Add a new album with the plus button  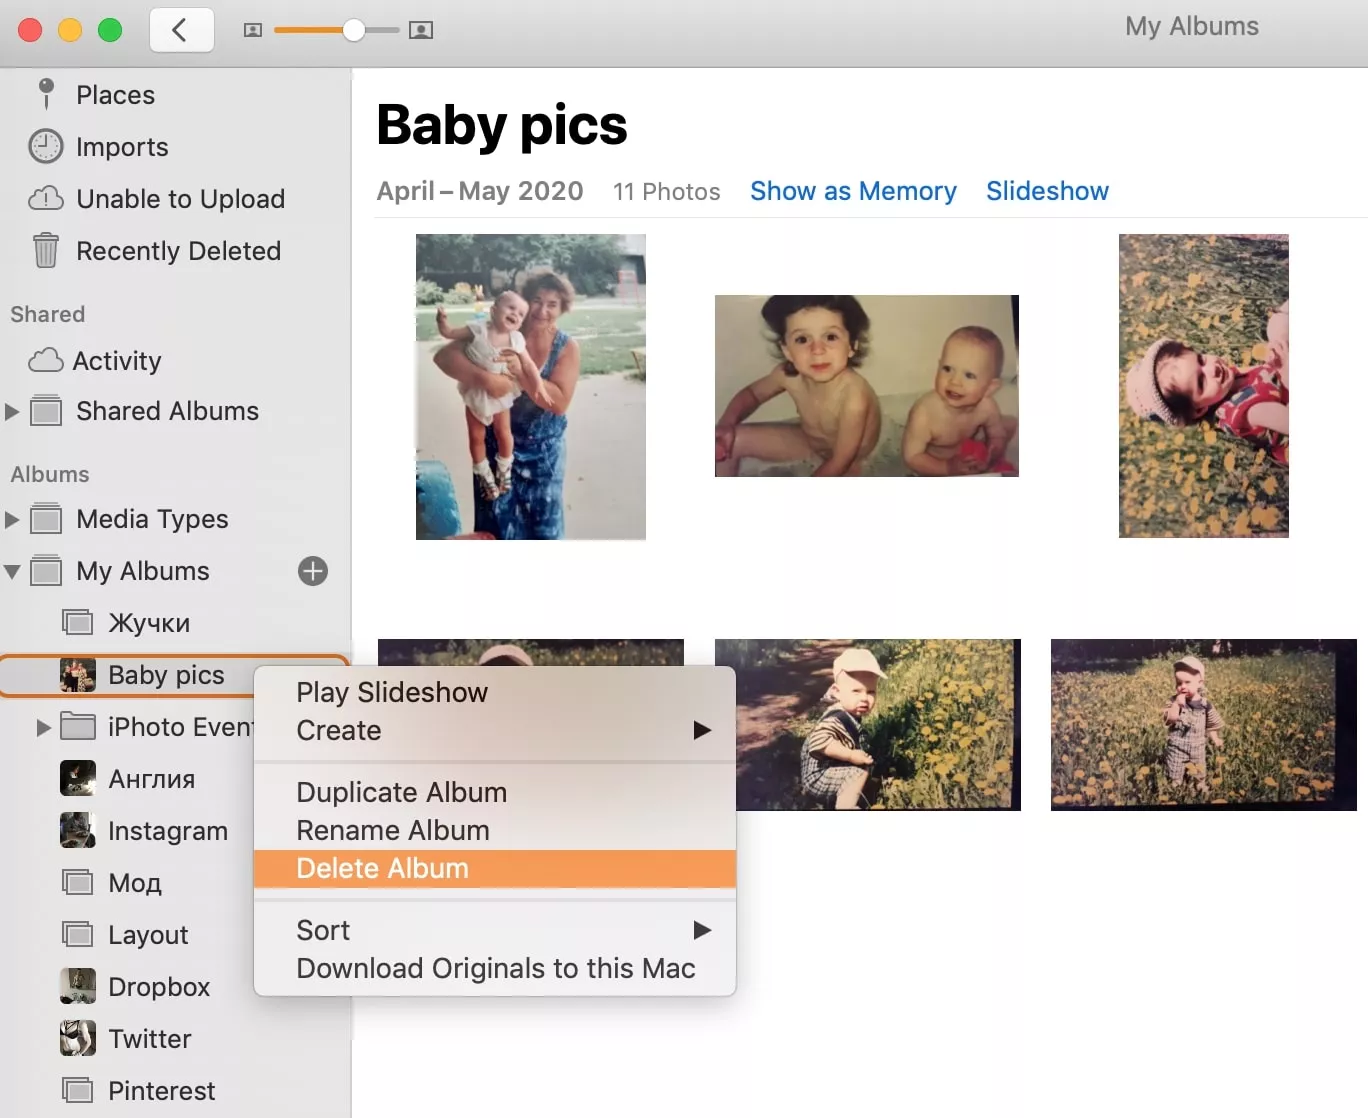click(x=313, y=571)
